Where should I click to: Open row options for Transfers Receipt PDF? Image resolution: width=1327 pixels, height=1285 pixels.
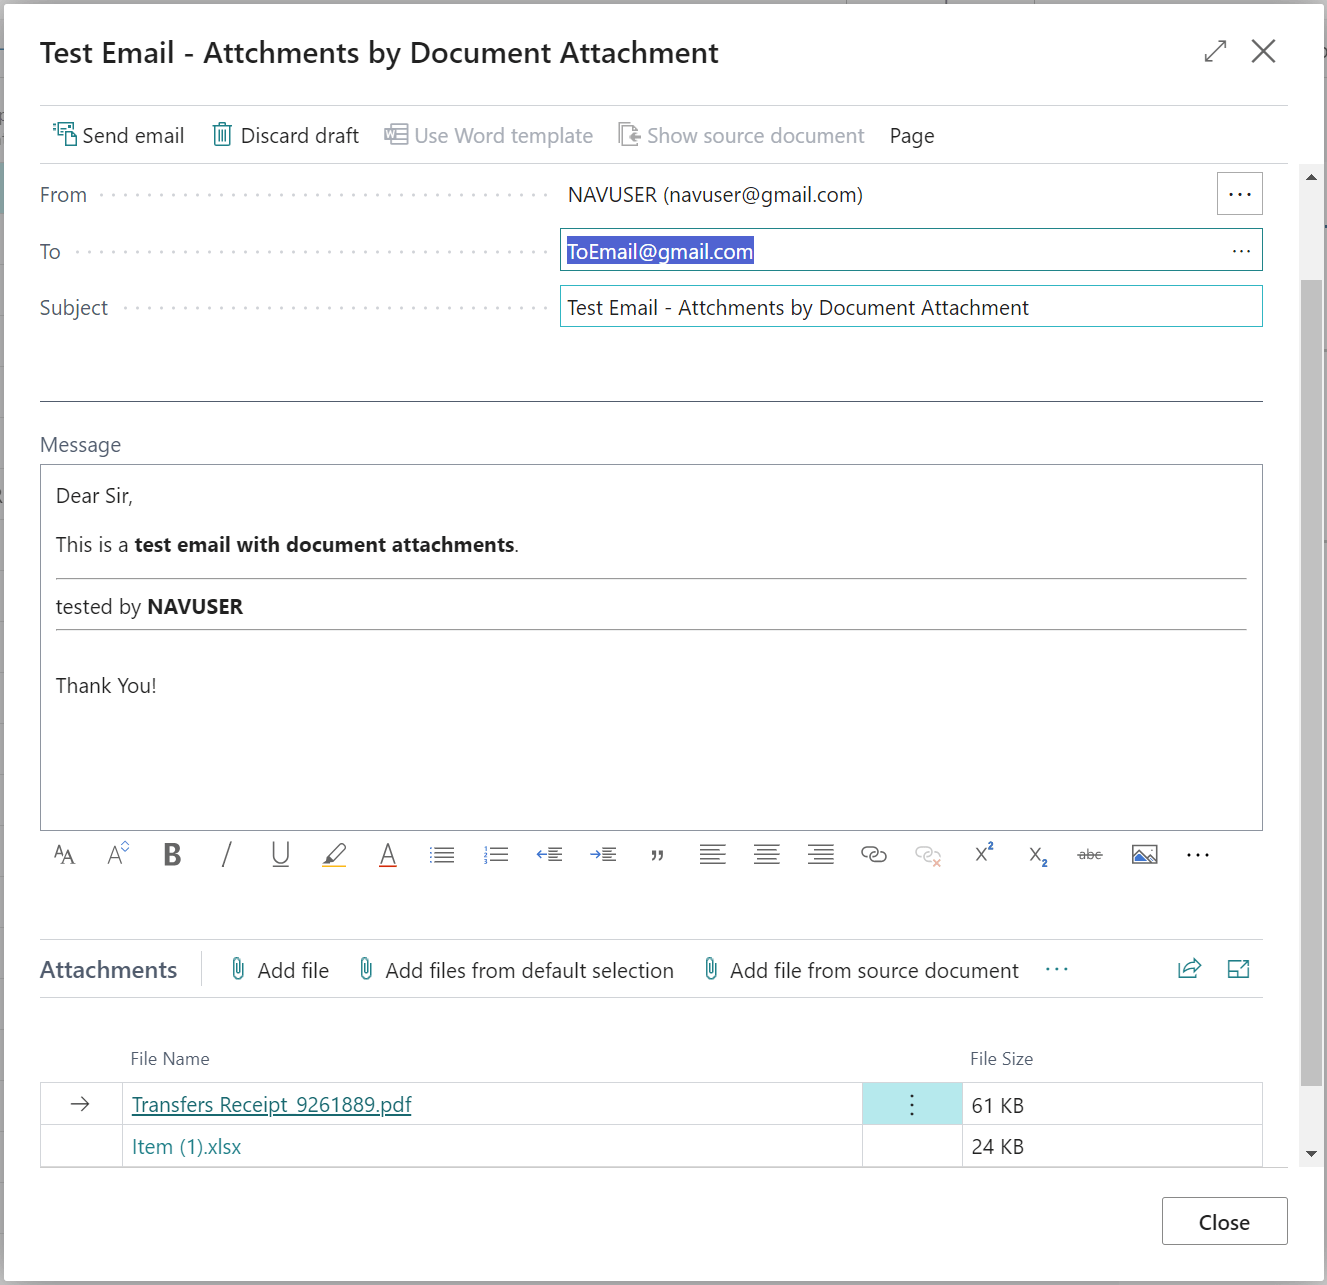[911, 1104]
